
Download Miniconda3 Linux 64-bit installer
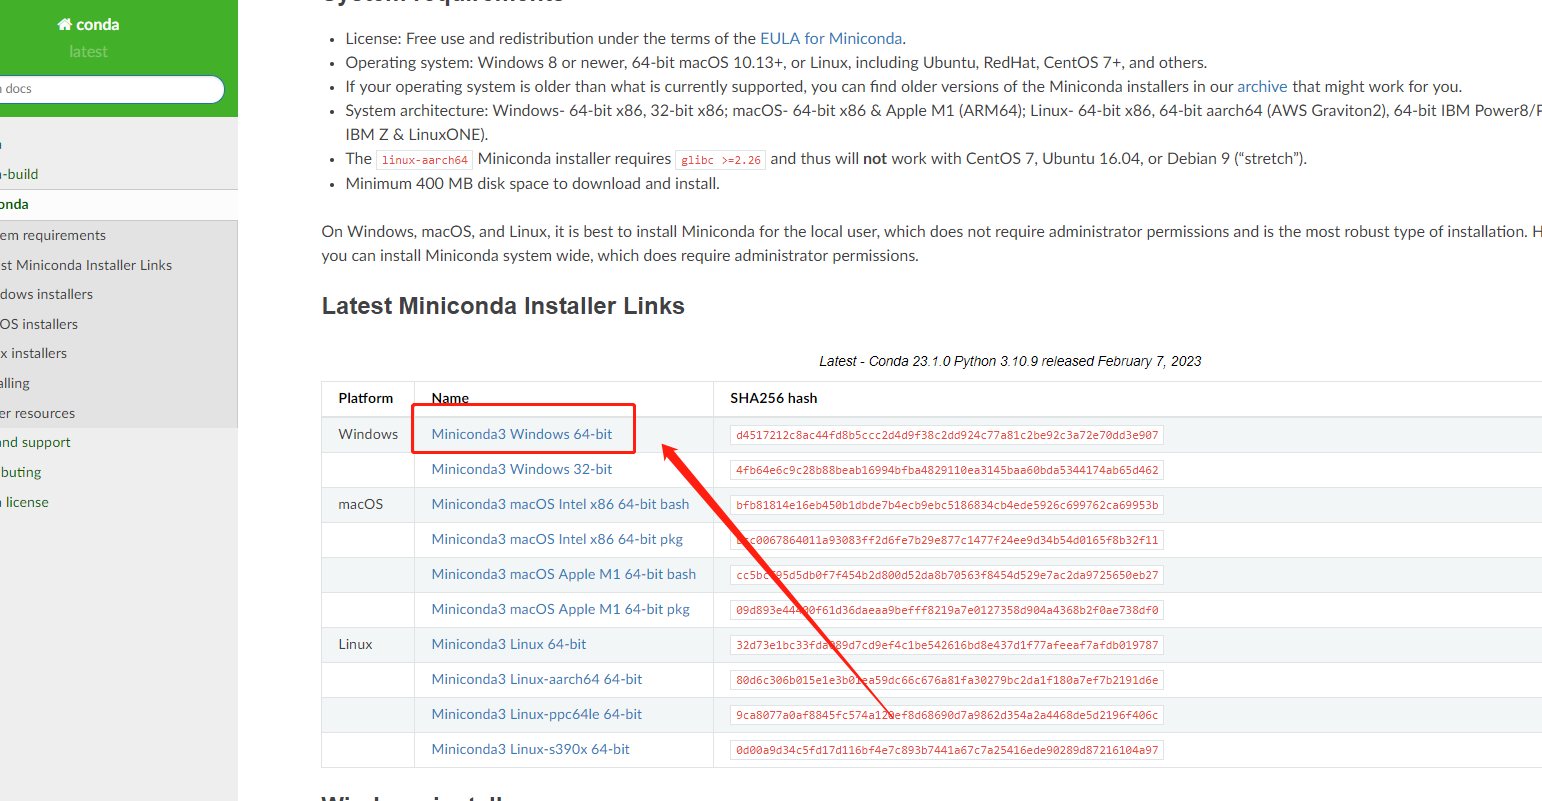pyautogui.click(x=509, y=644)
